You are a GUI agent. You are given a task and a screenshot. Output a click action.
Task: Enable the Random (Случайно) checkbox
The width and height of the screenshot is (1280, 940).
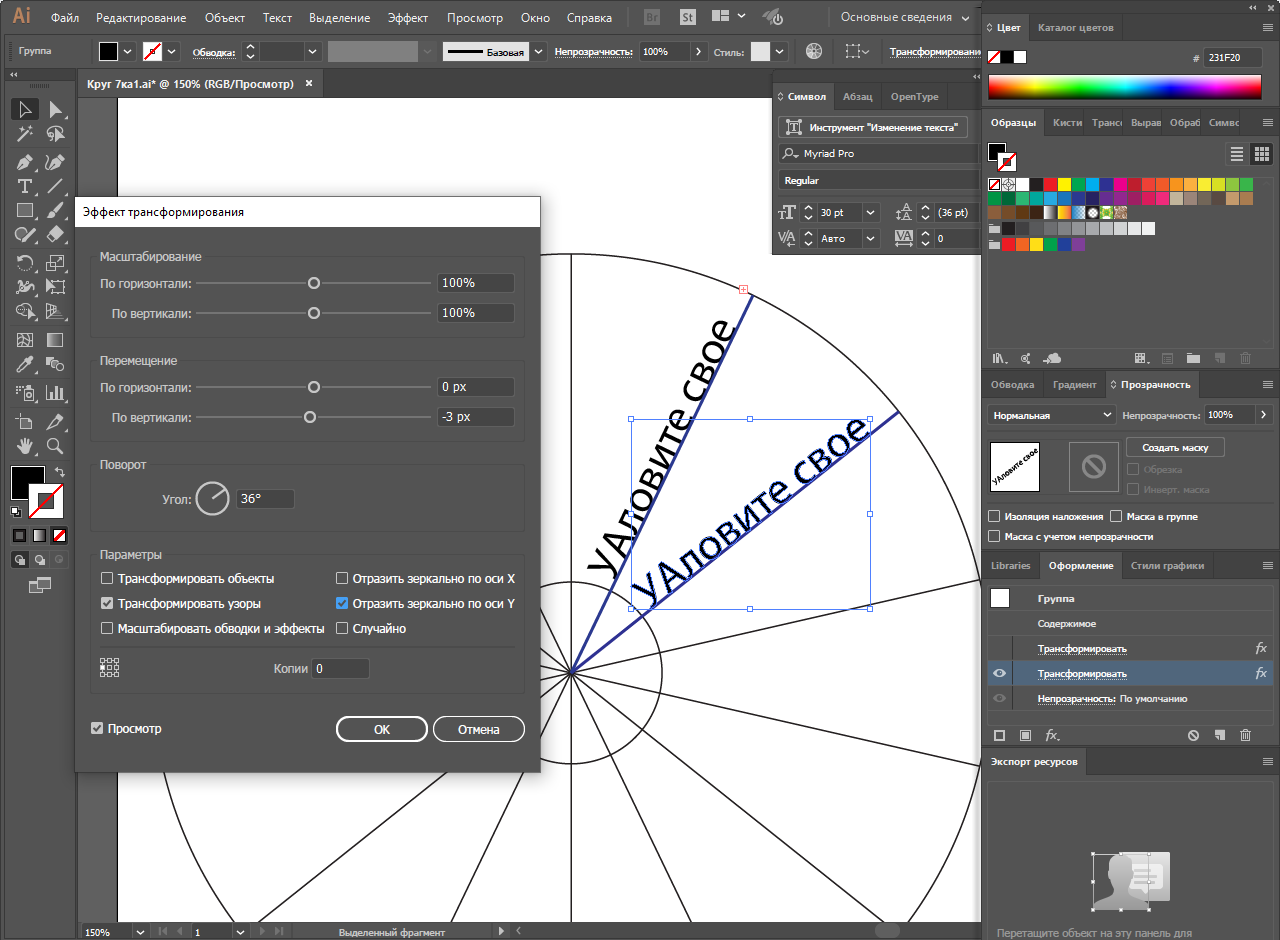pyautogui.click(x=342, y=628)
